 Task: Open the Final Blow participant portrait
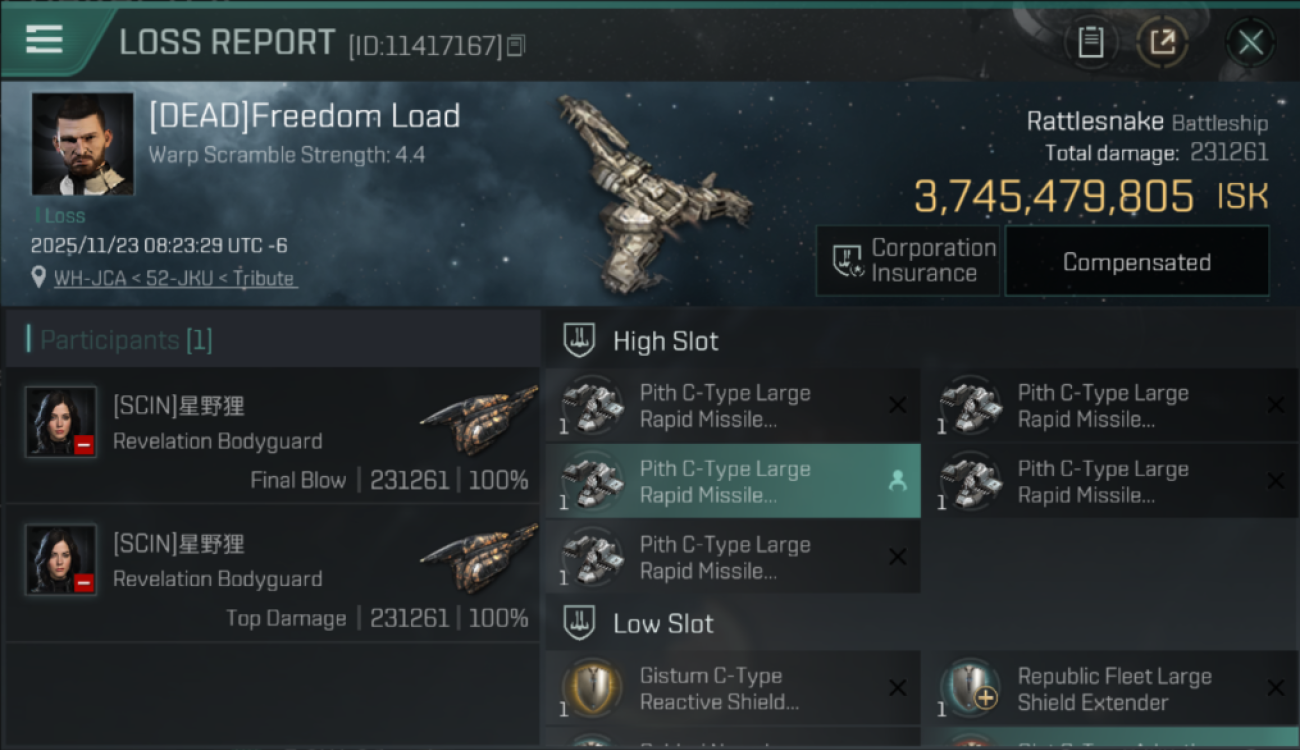coord(61,422)
